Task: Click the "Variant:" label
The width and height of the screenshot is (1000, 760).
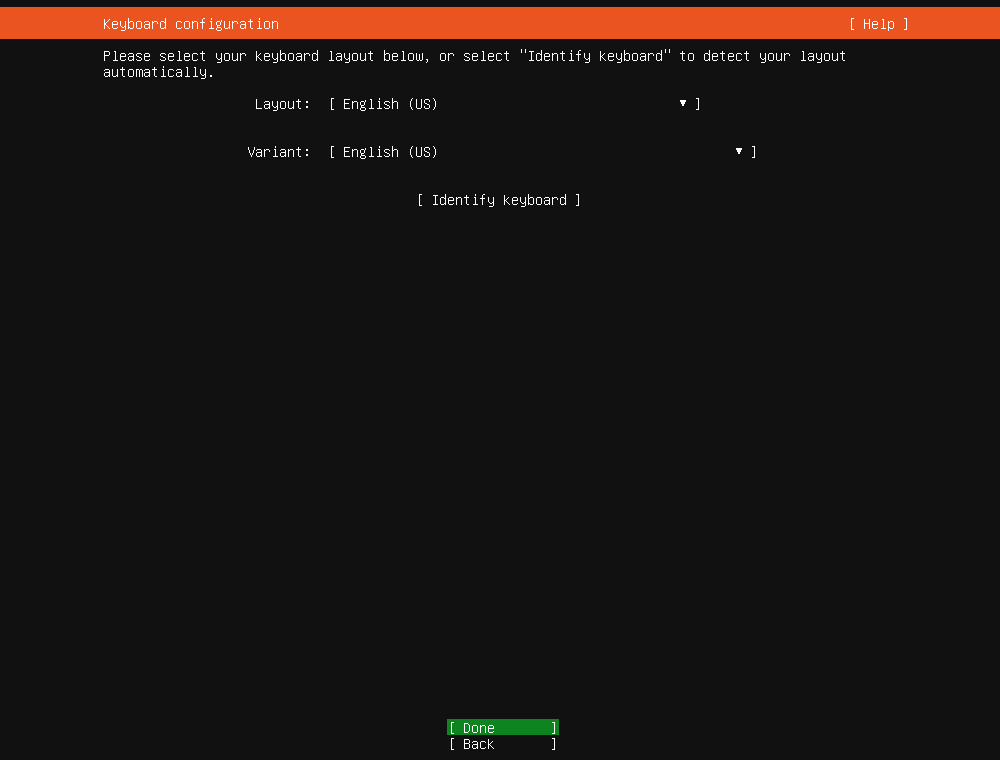Action: tap(279, 152)
